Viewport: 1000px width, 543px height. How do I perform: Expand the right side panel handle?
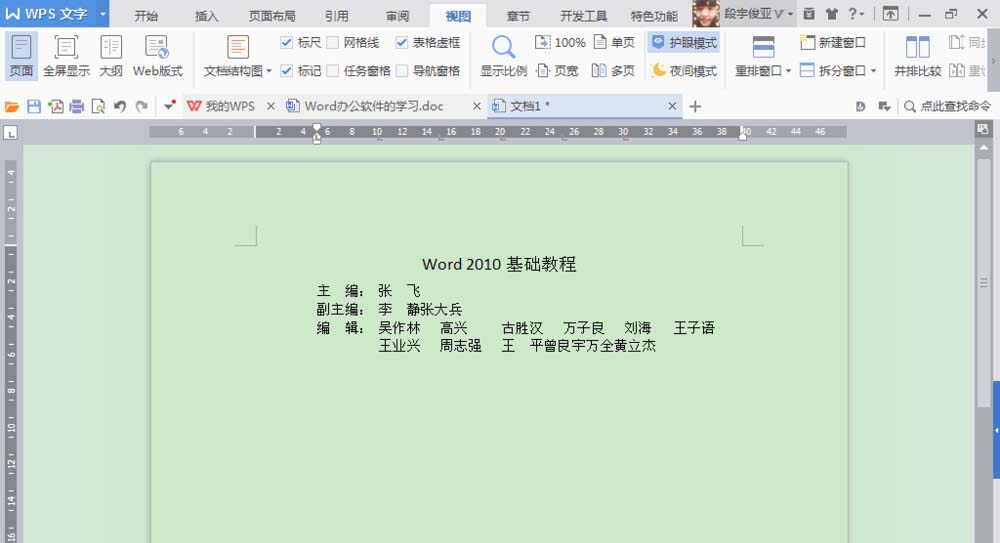(x=996, y=430)
